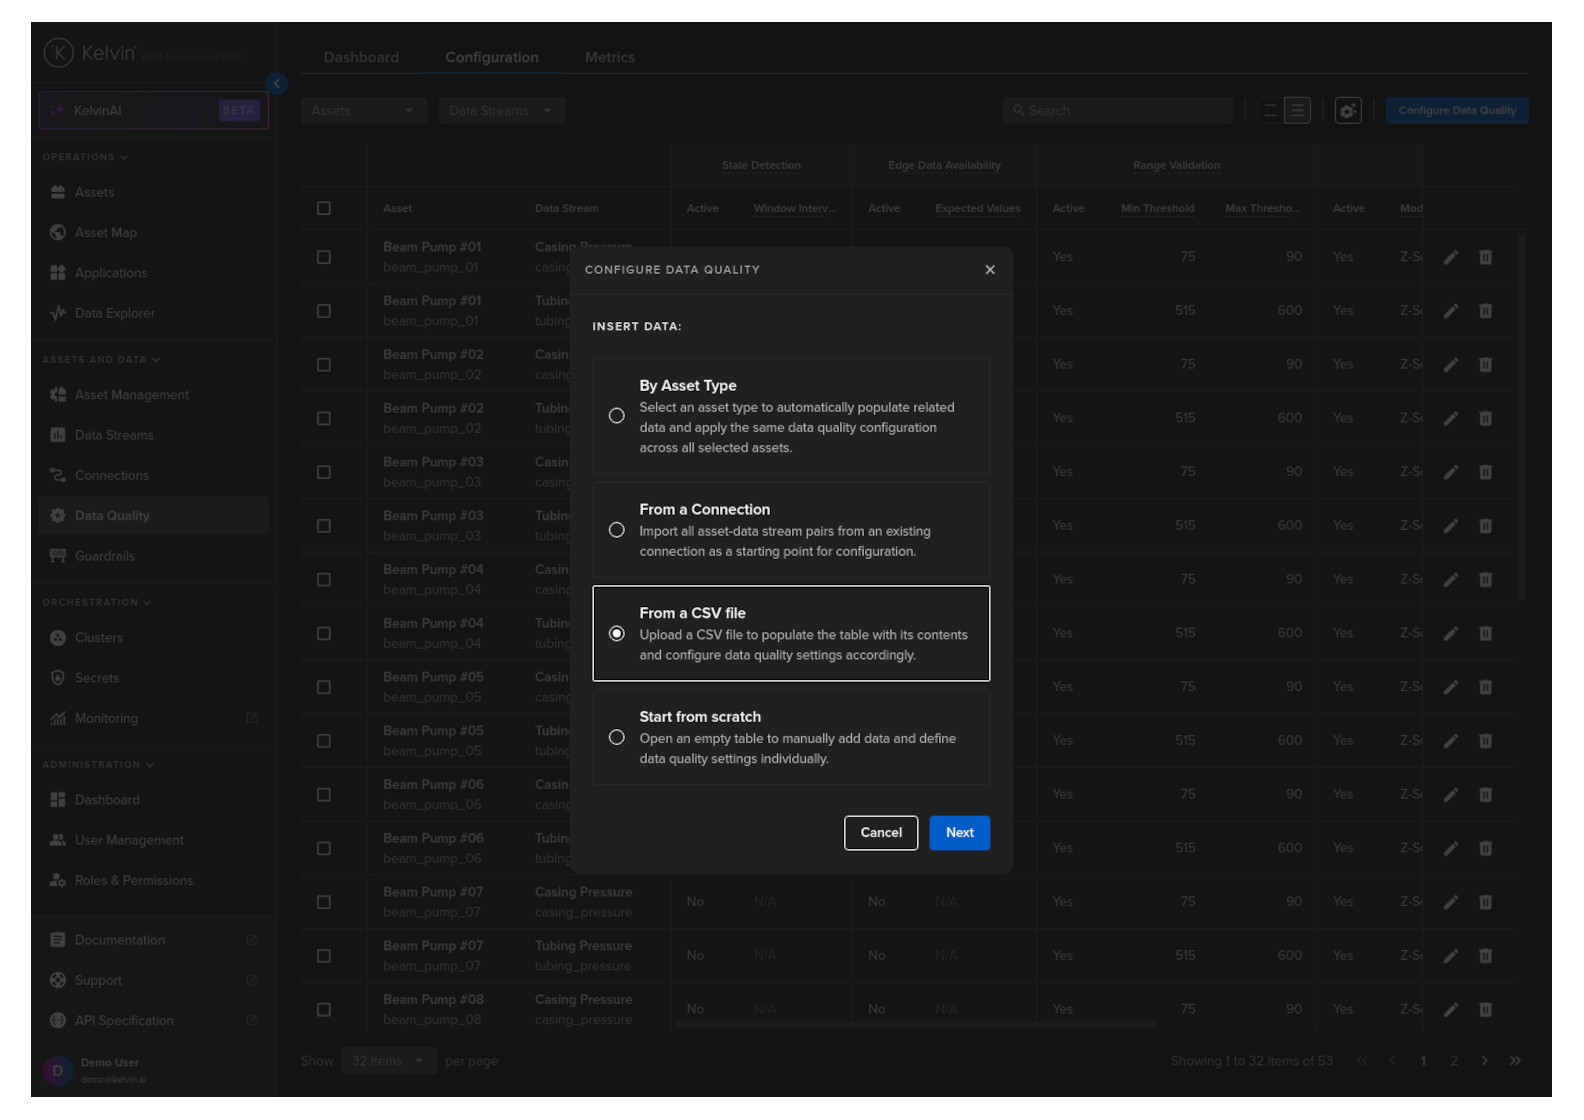Collapse the sidebar using the arrow button
The height and width of the screenshot is (1120, 1584).
(x=277, y=84)
